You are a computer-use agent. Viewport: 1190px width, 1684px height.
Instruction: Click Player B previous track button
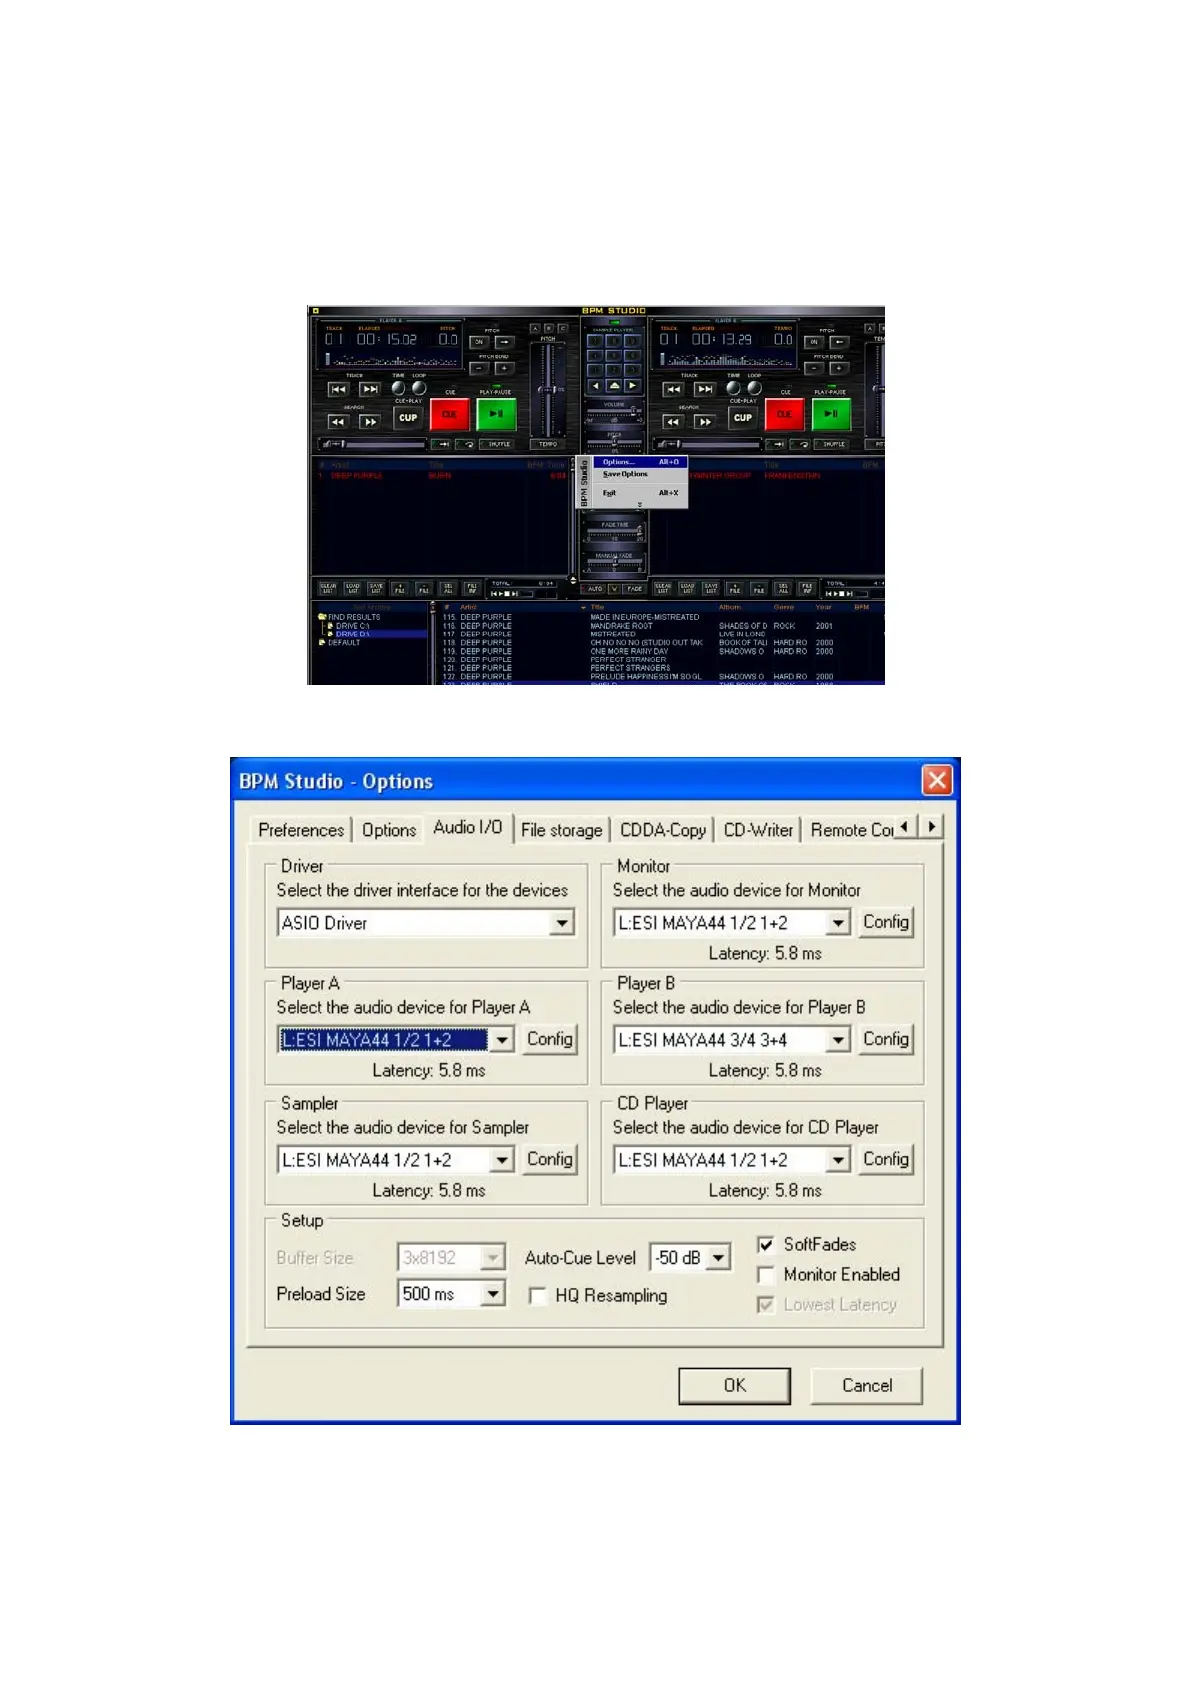pos(673,389)
